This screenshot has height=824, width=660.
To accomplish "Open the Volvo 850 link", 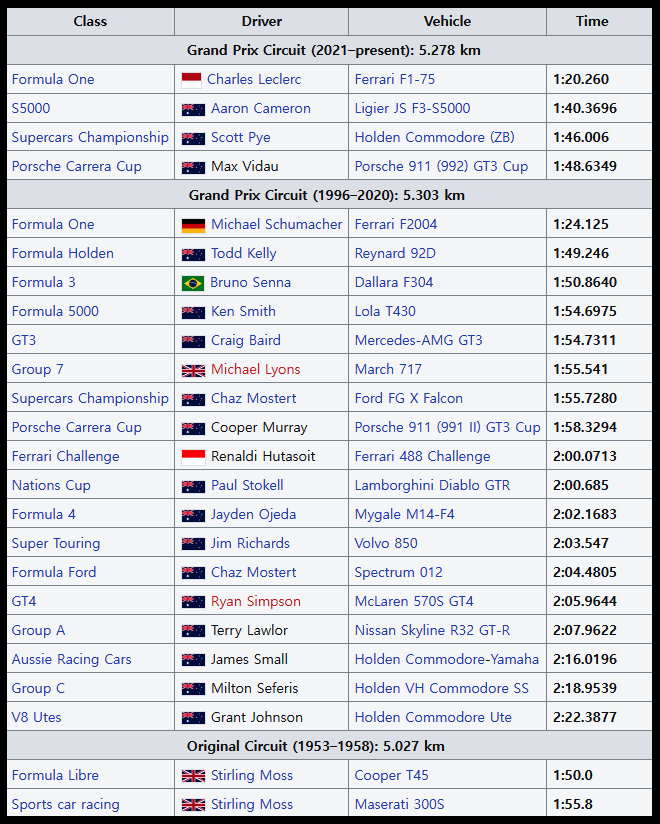I will coord(386,543).
